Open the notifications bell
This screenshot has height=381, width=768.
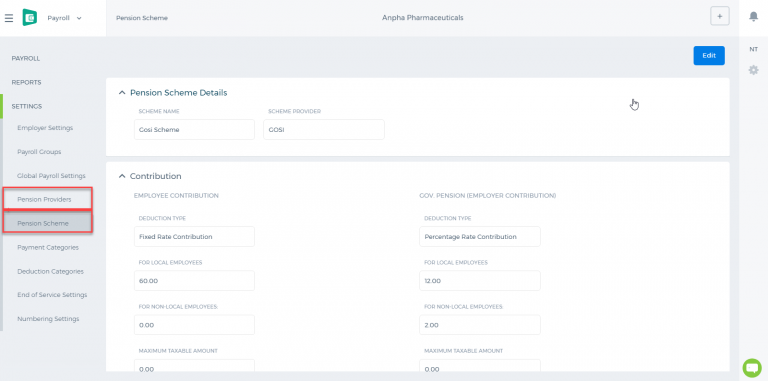coord(753,17)
